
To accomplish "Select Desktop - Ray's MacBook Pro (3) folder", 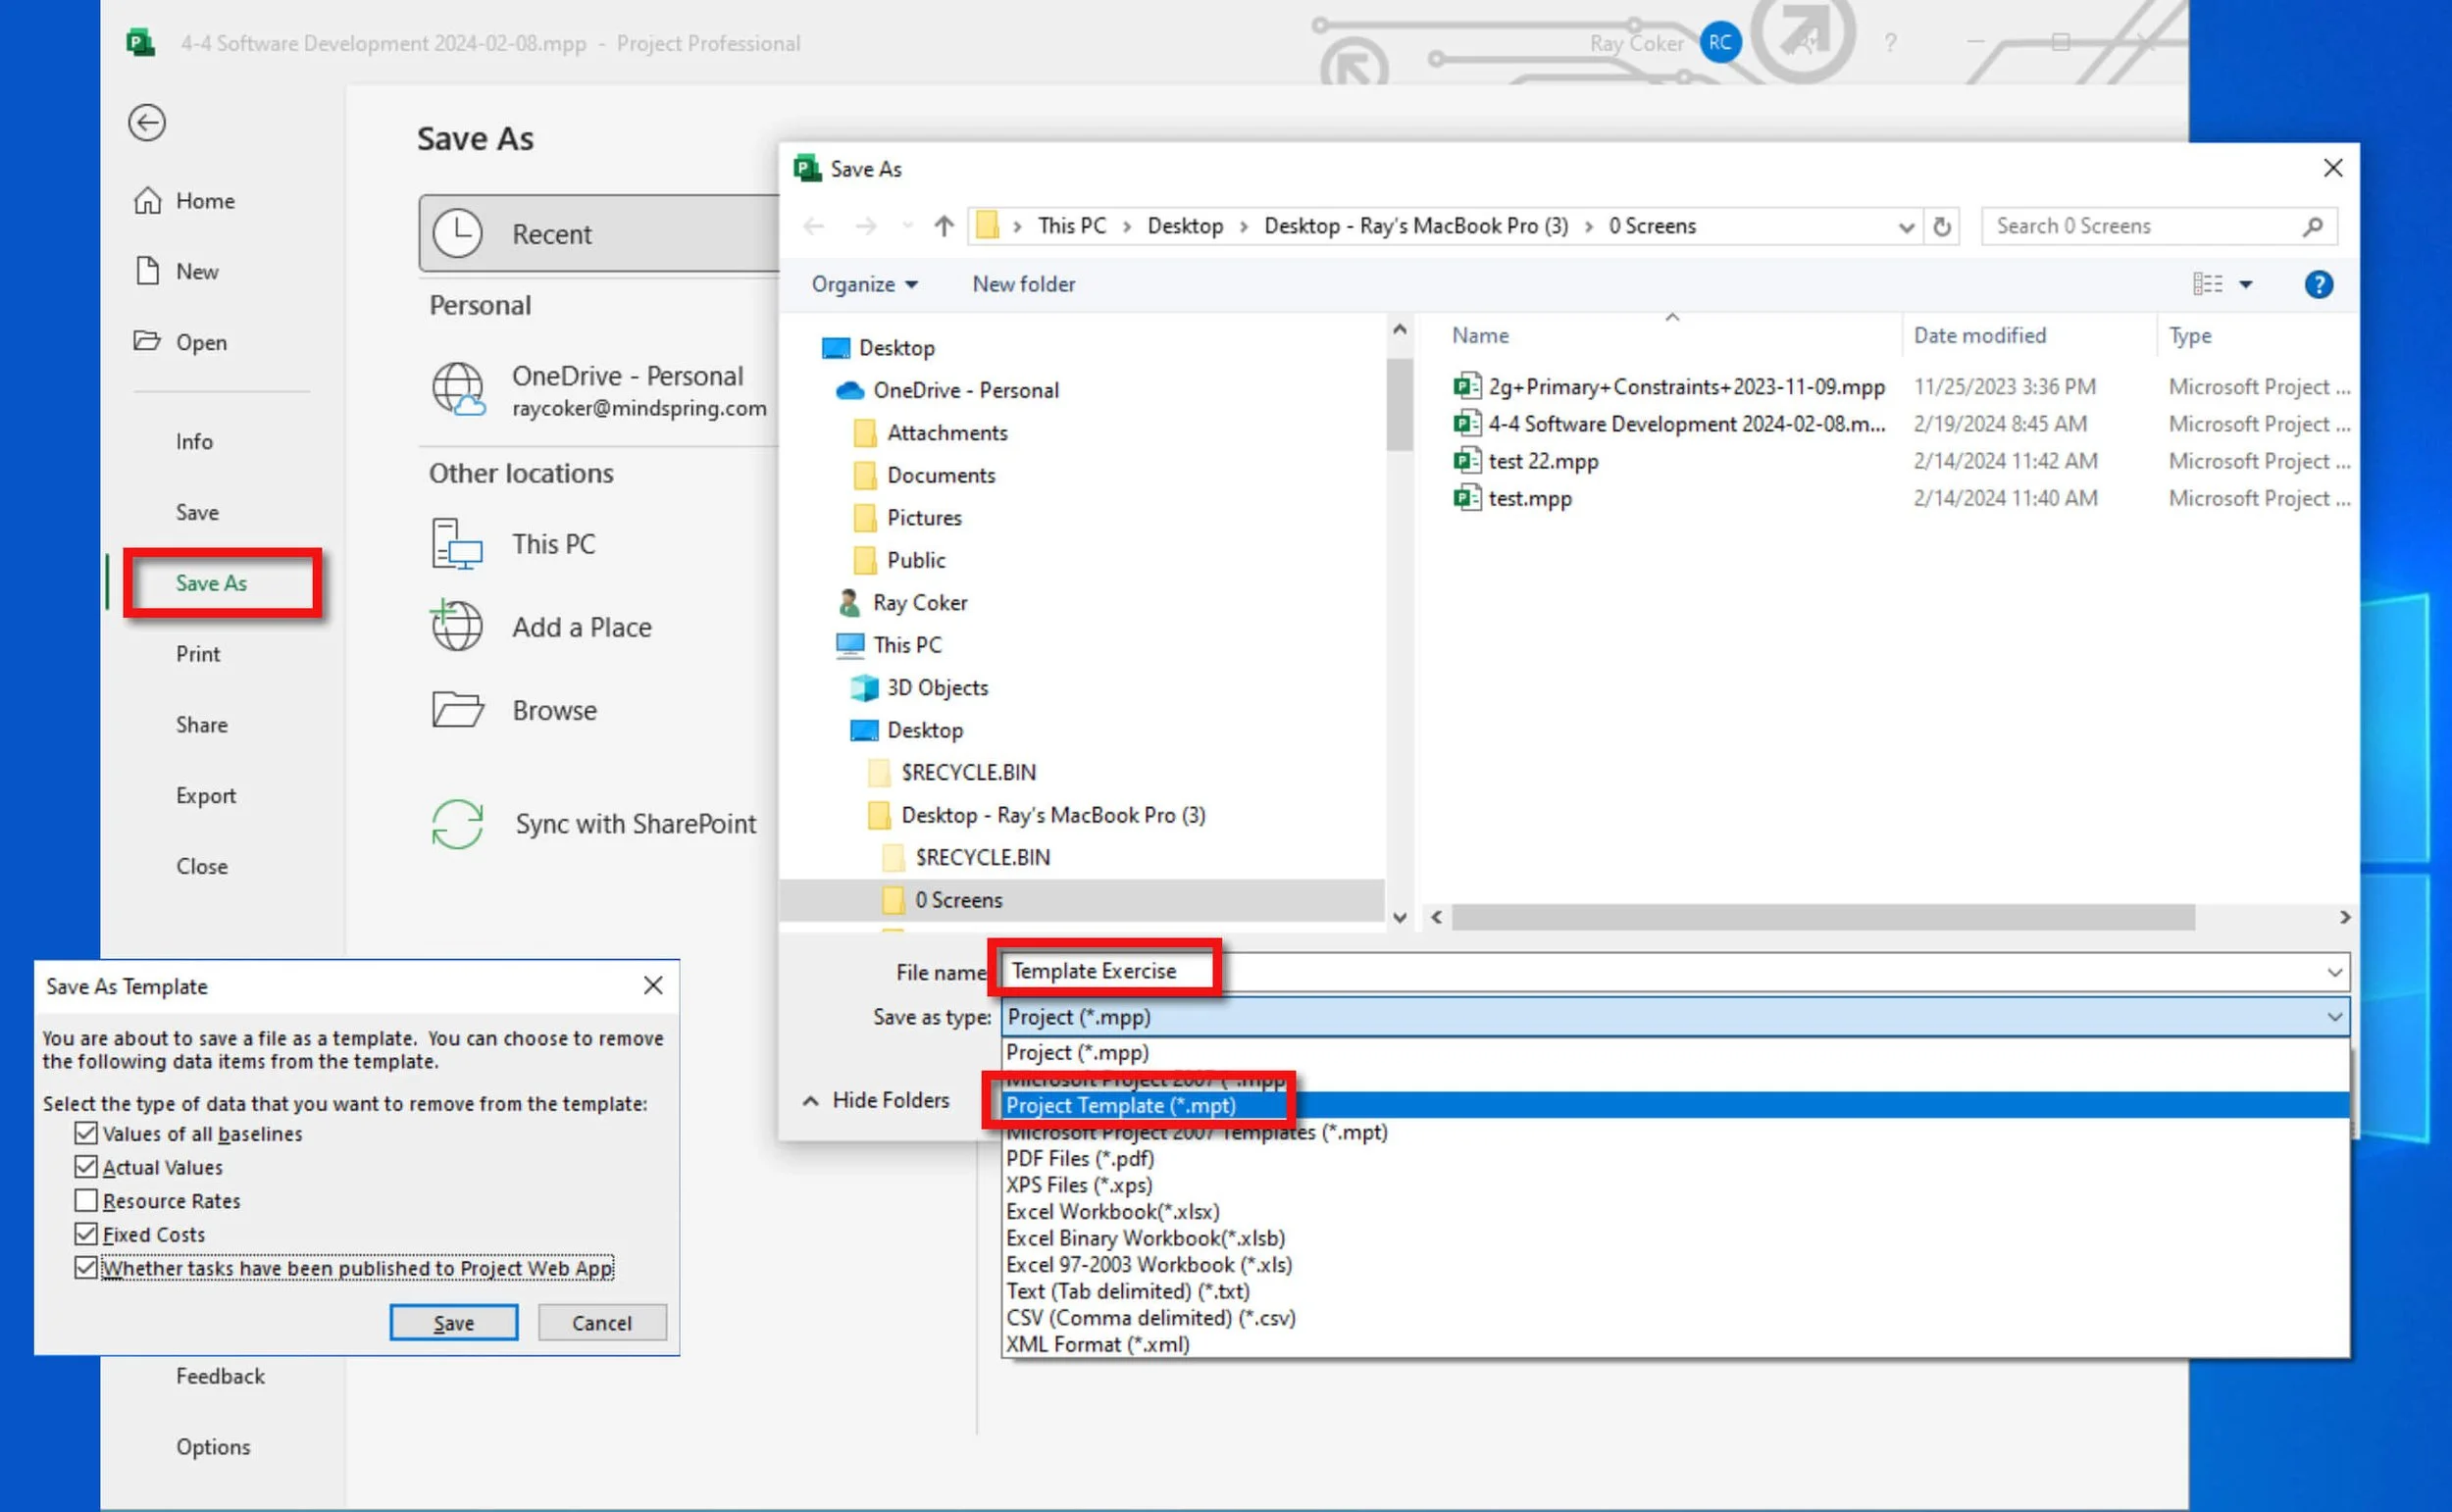I will (1036, 815).
